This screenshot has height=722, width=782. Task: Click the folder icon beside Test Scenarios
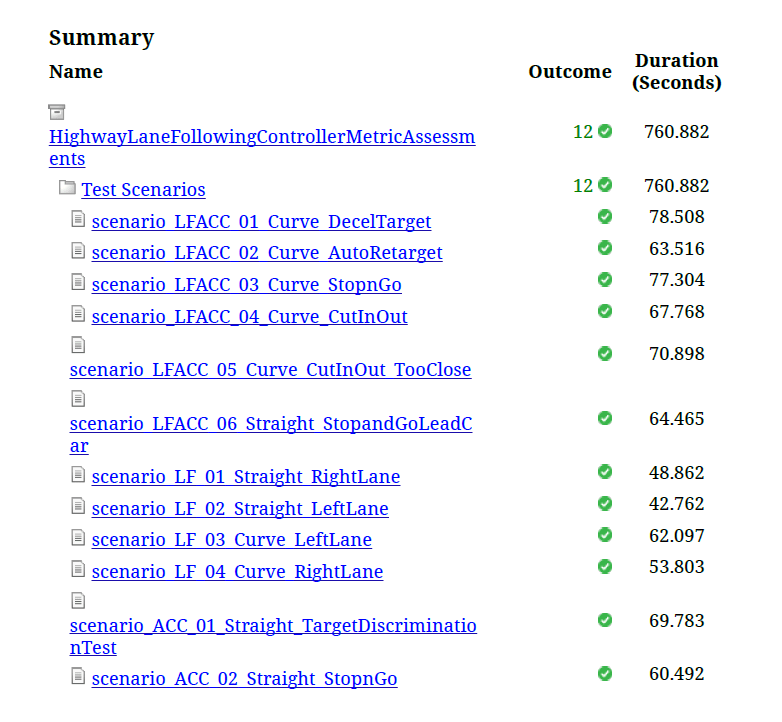67,188
